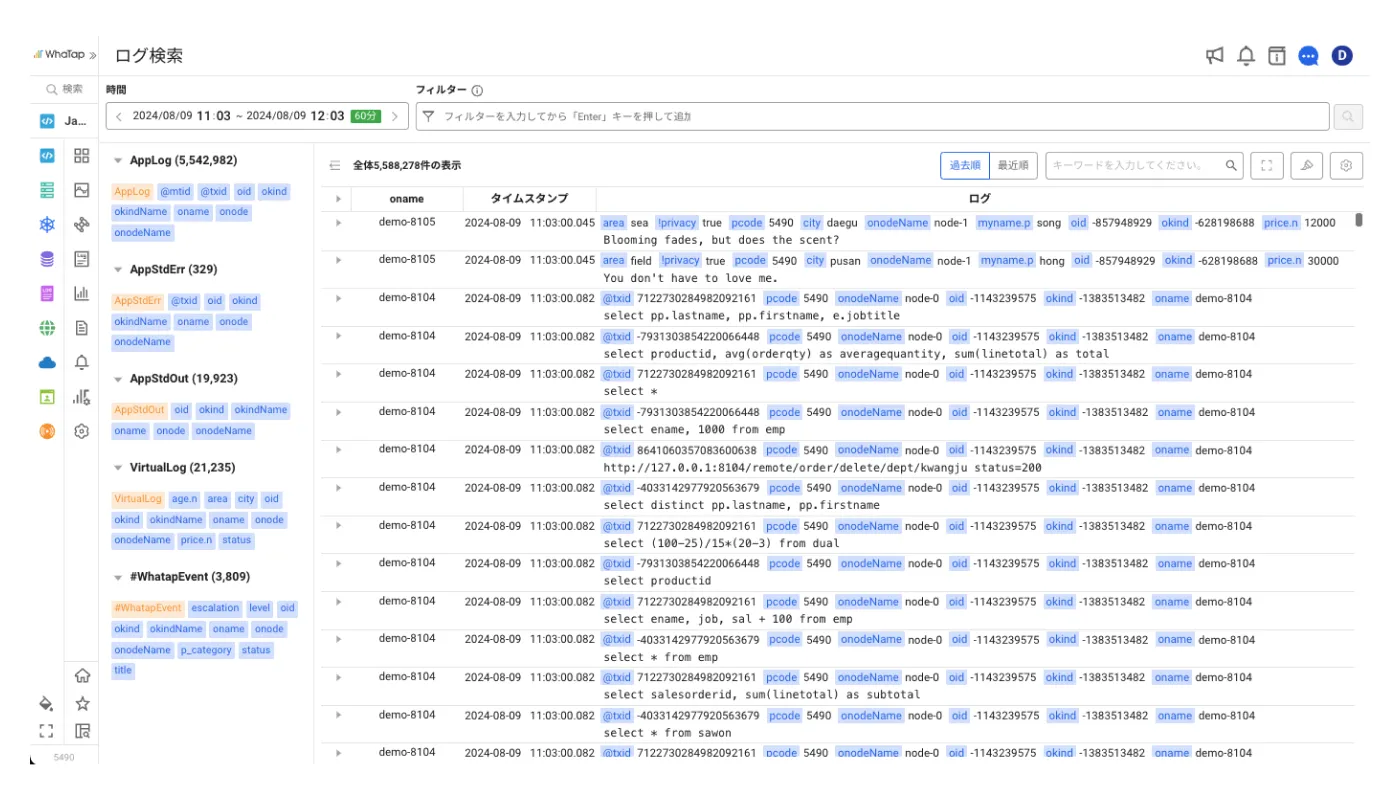The width and height of the screenshot is (1400, 800).
Task: Sort logs by 過去順 order
Action: (965, 166)
